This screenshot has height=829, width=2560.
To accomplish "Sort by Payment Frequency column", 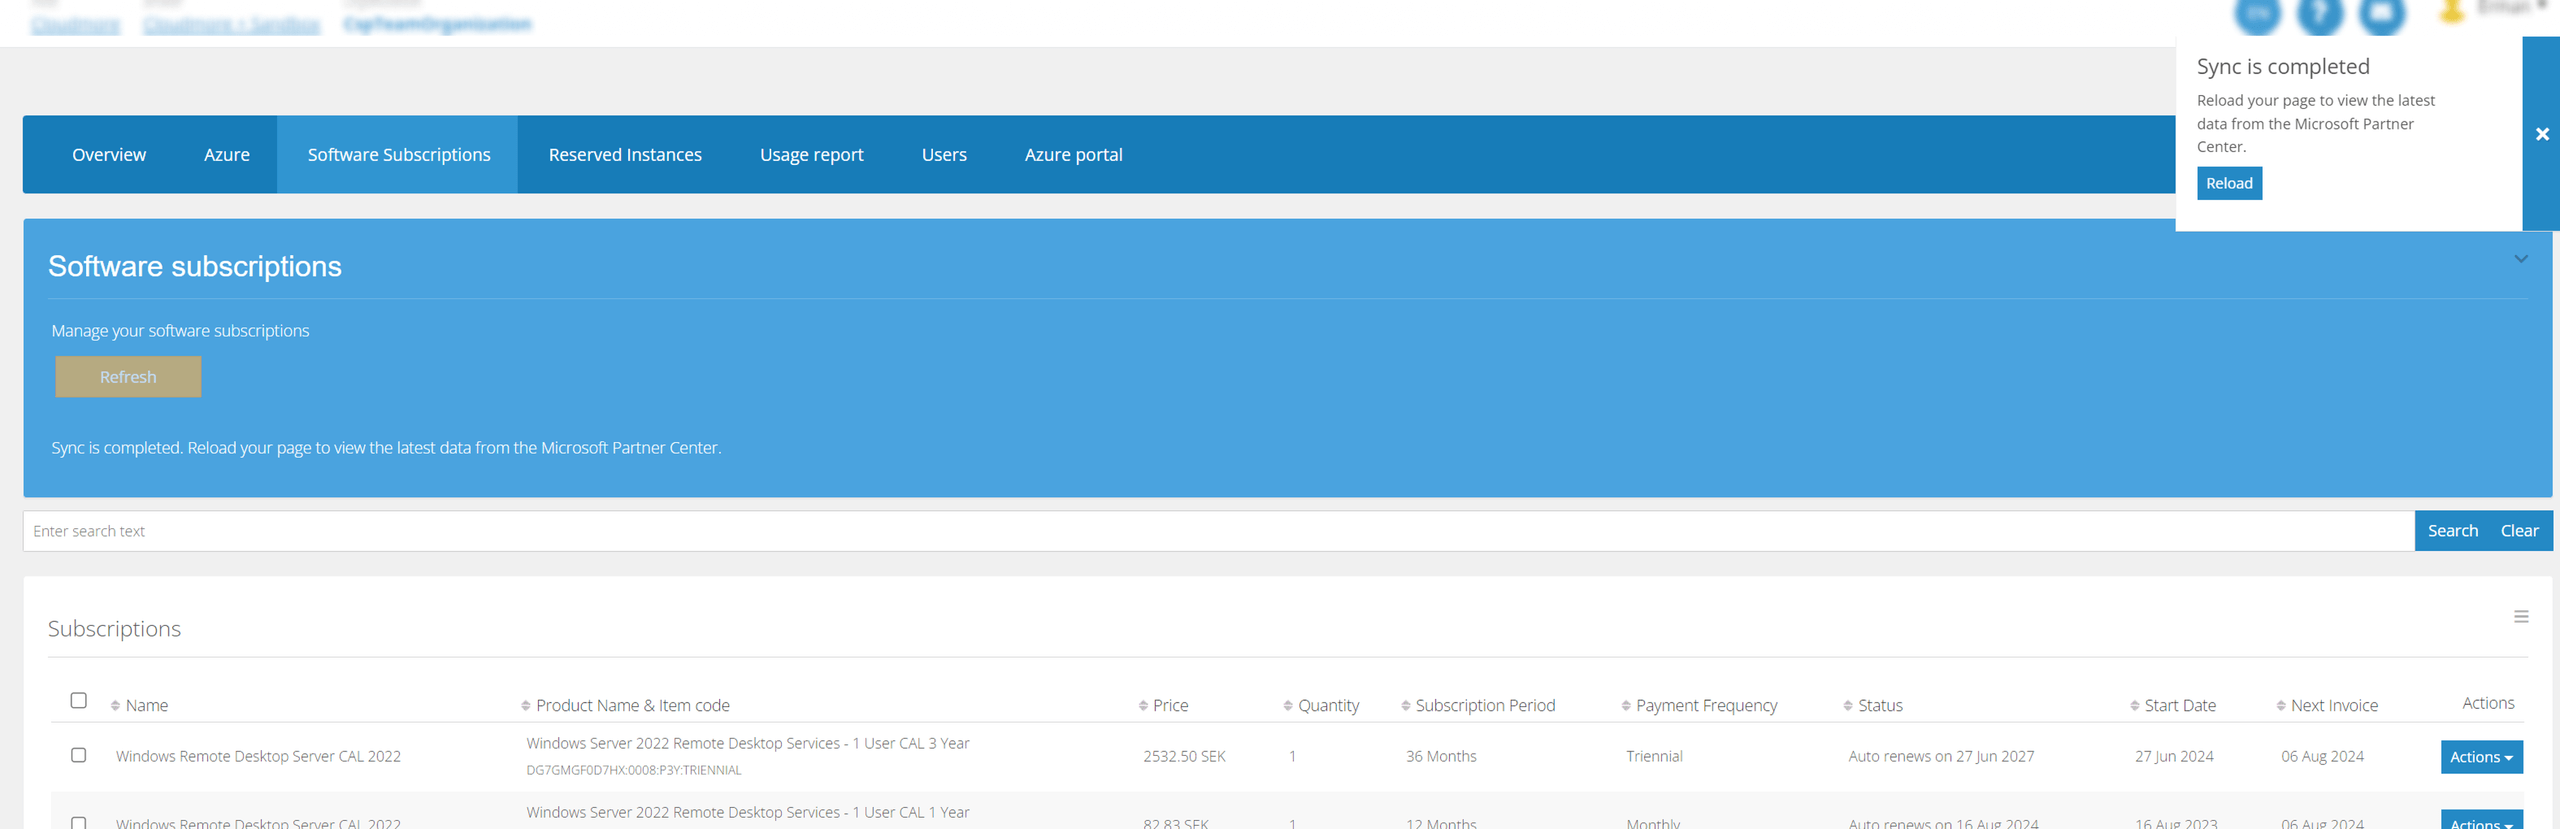I will 1699,705.
